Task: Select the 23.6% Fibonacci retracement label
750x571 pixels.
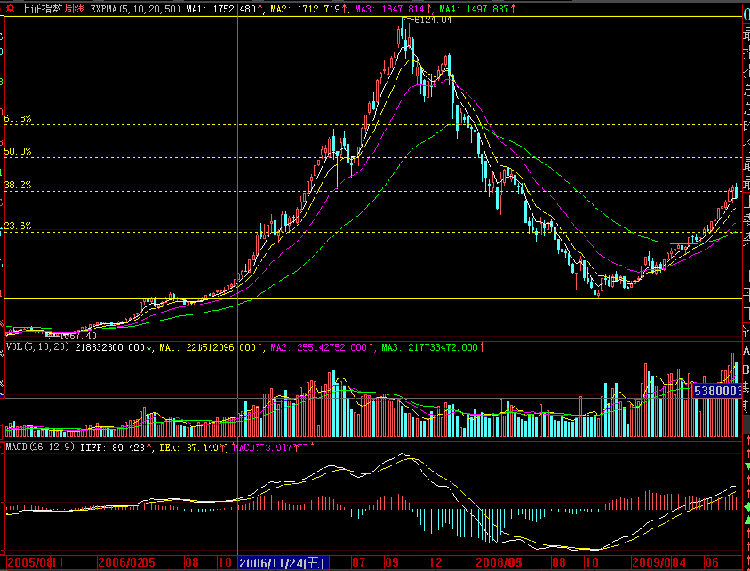Action: (x=18, y=226)
